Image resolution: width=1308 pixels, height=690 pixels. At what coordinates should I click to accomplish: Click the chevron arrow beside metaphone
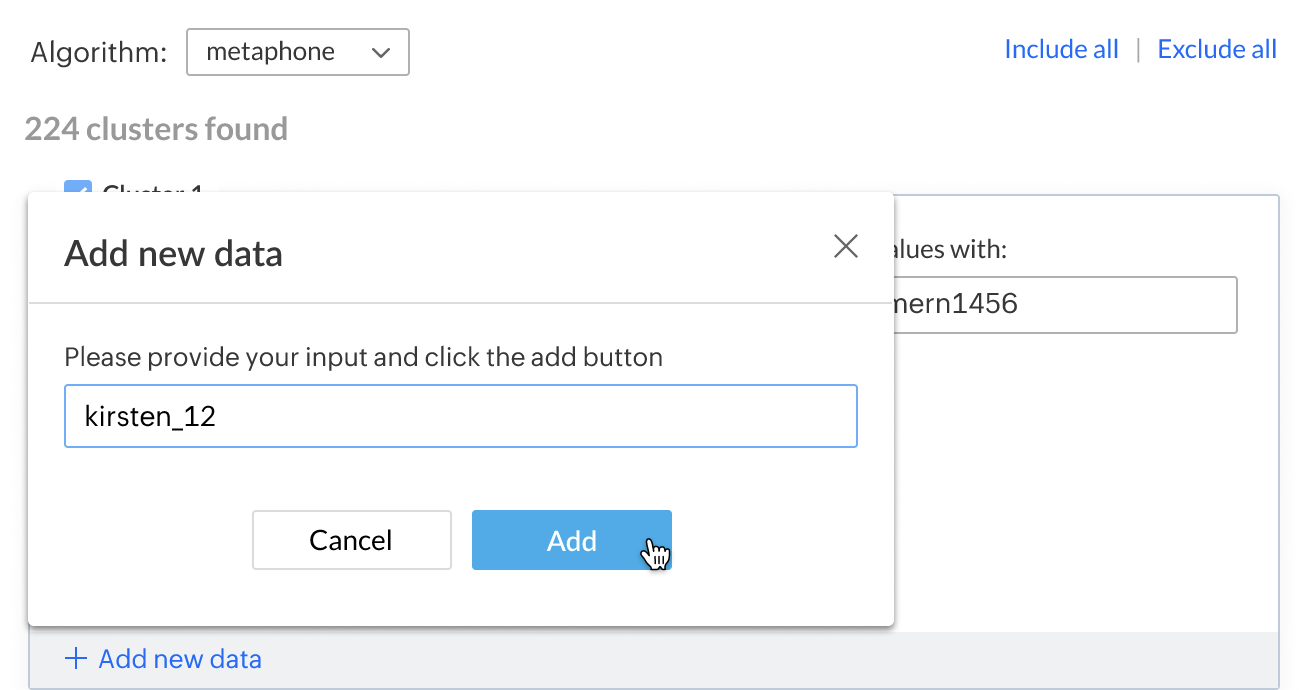[380, 54]
